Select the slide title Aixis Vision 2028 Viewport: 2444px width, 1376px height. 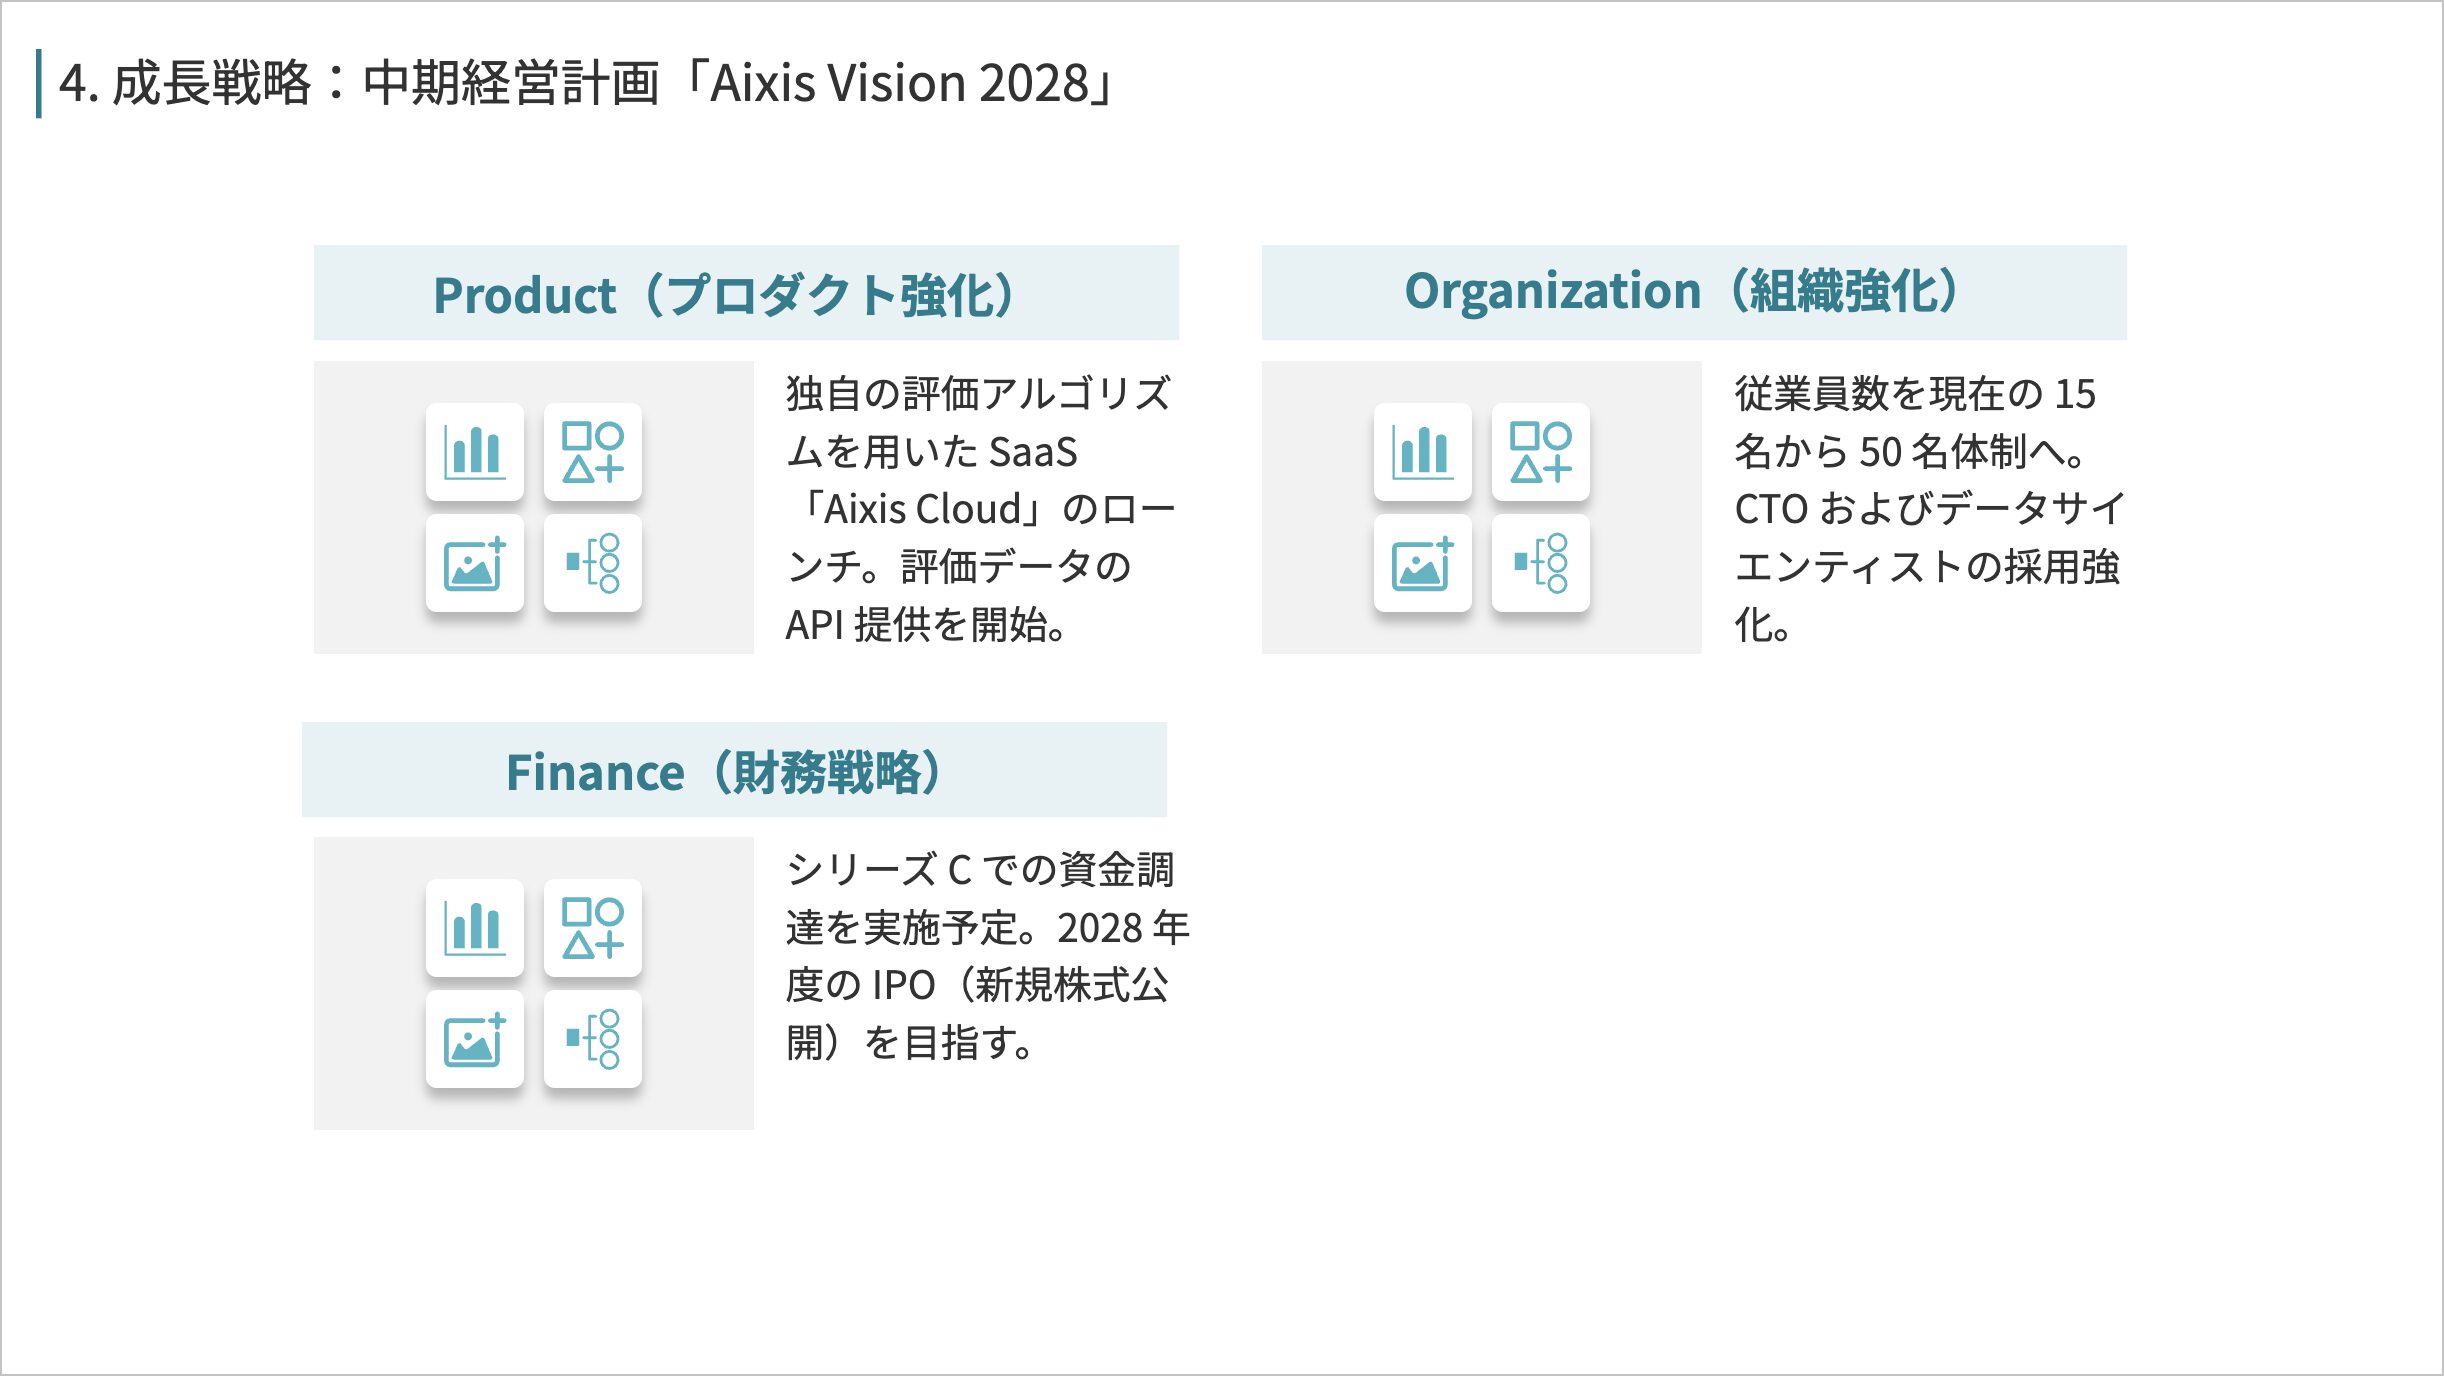(x=588, y=83)
